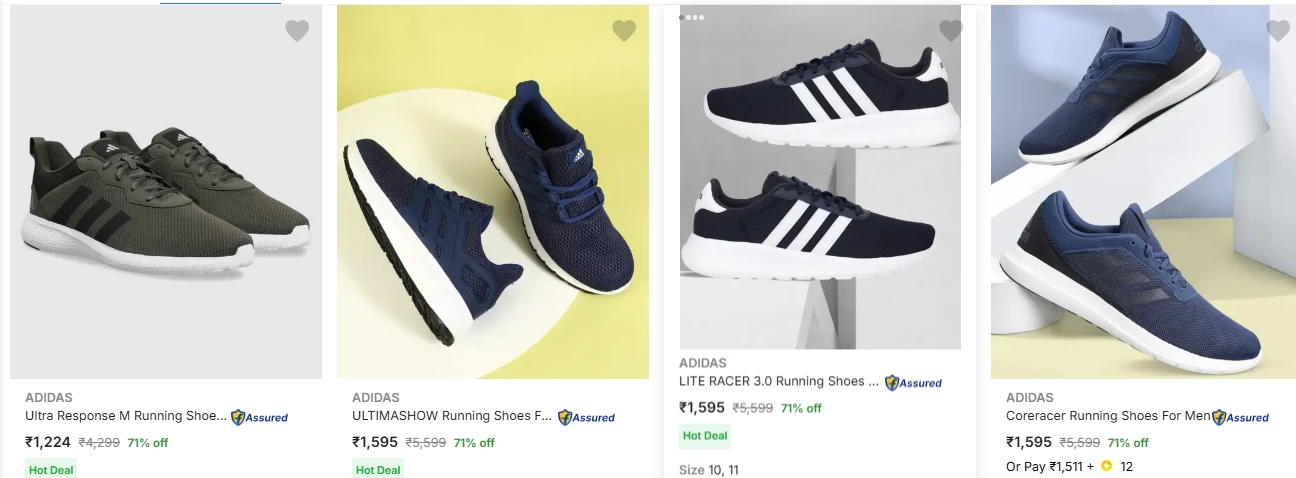Open Coreracer Running Shoes For Men link
The height and width of the screenshot is (478, 1296).
[1108, 416]
